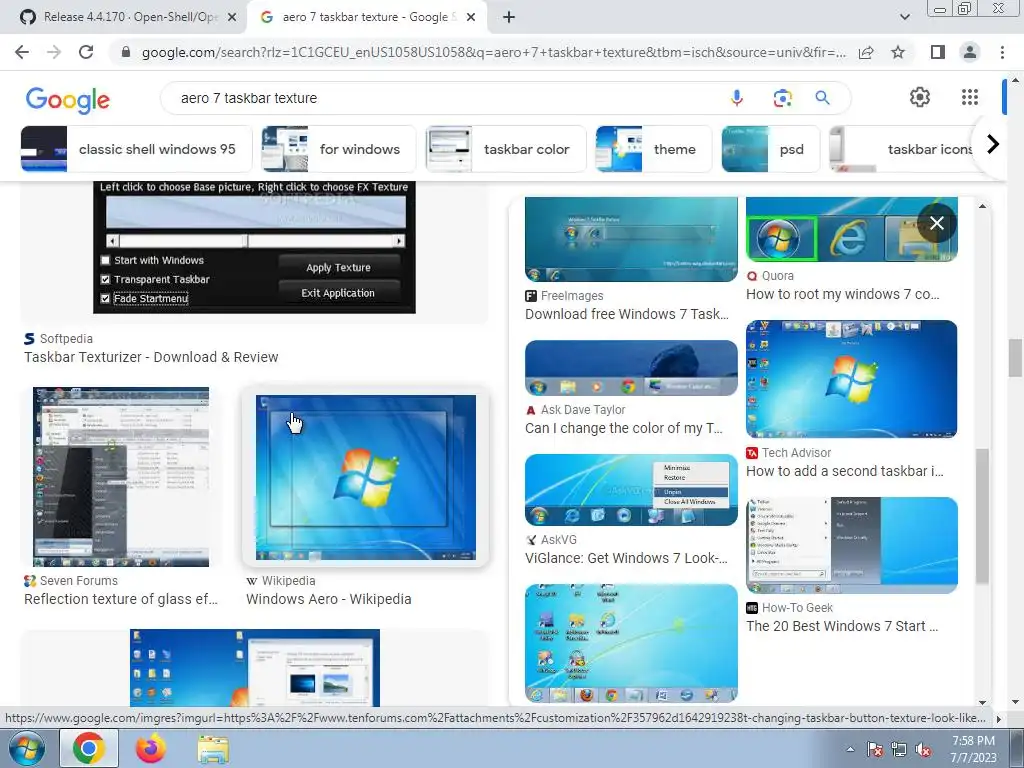Open the bottom-right blue desktop icons thumbnail
This screenshot has width=1024, height=768.
(x=631, y=643)
